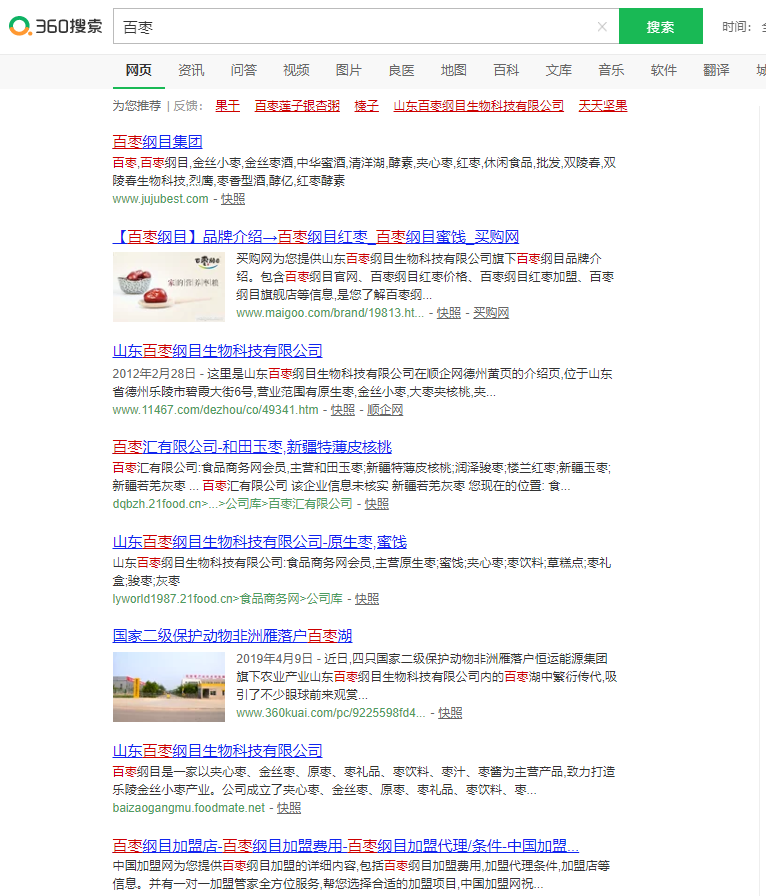Screen dimensions: 766x896
Task: Go to the 百科 tab
Action: [x=506, y=70]
